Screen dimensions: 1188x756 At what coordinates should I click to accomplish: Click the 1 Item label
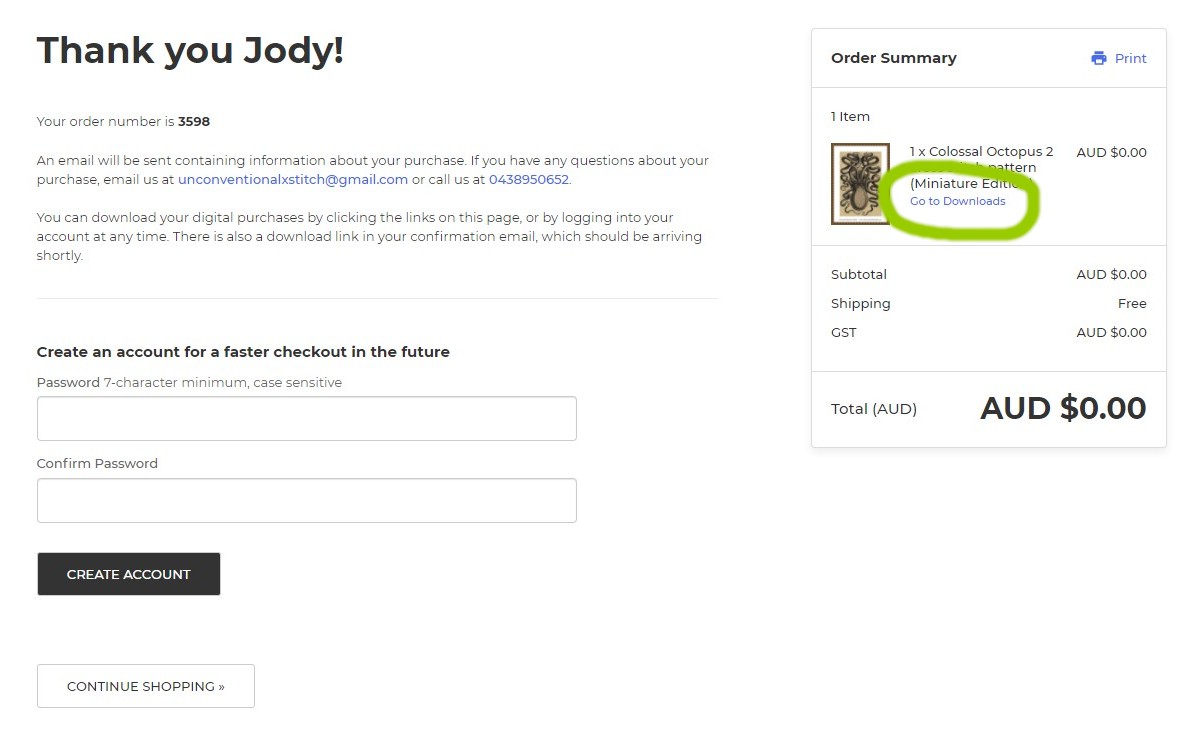coord(850,116)
